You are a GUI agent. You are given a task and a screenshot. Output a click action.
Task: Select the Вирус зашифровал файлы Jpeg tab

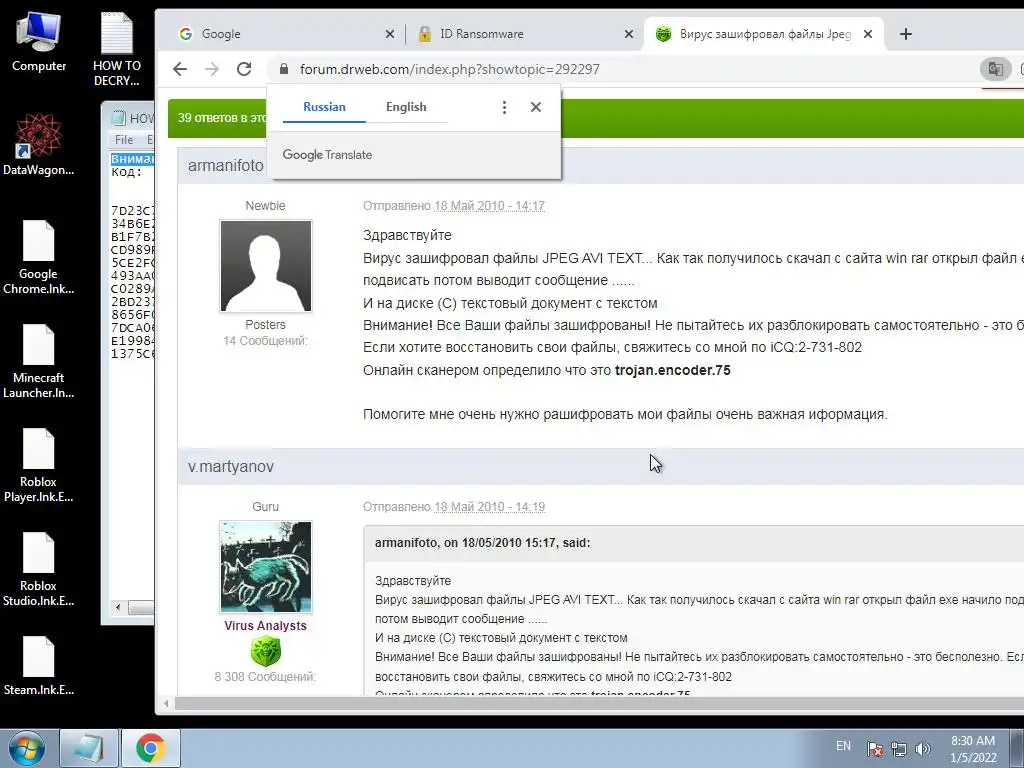764,34
